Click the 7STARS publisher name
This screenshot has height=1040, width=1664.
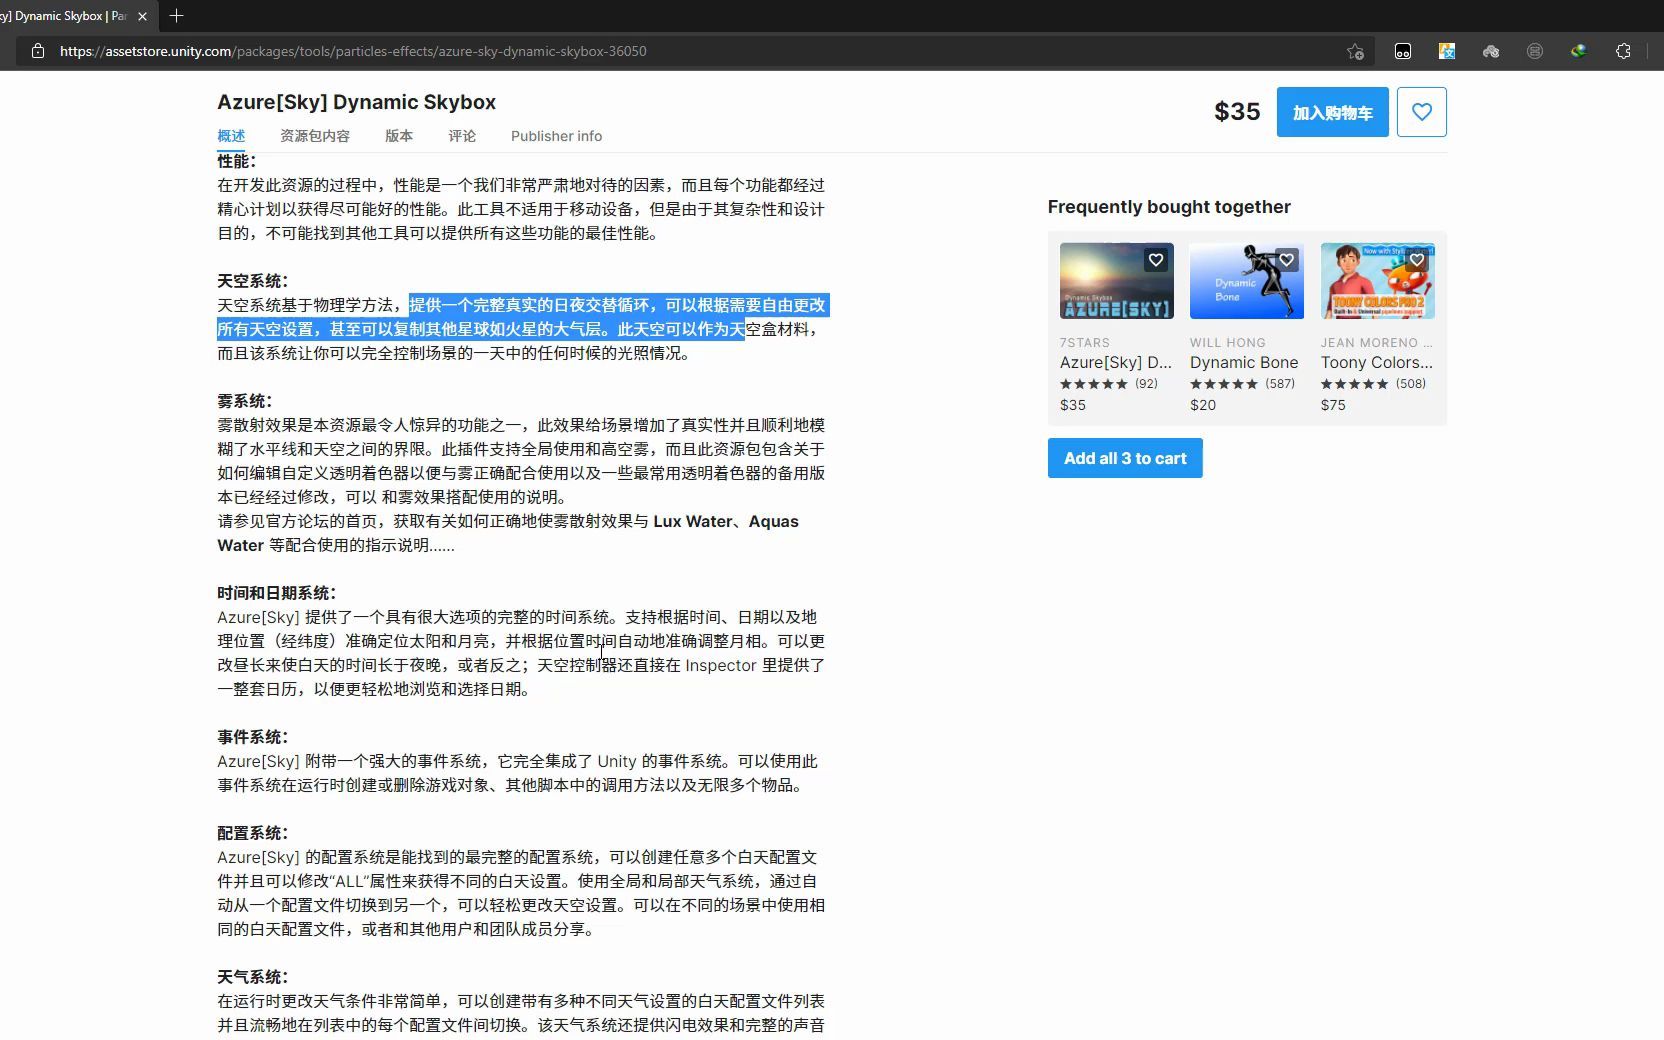click(x=1085, y=342)
